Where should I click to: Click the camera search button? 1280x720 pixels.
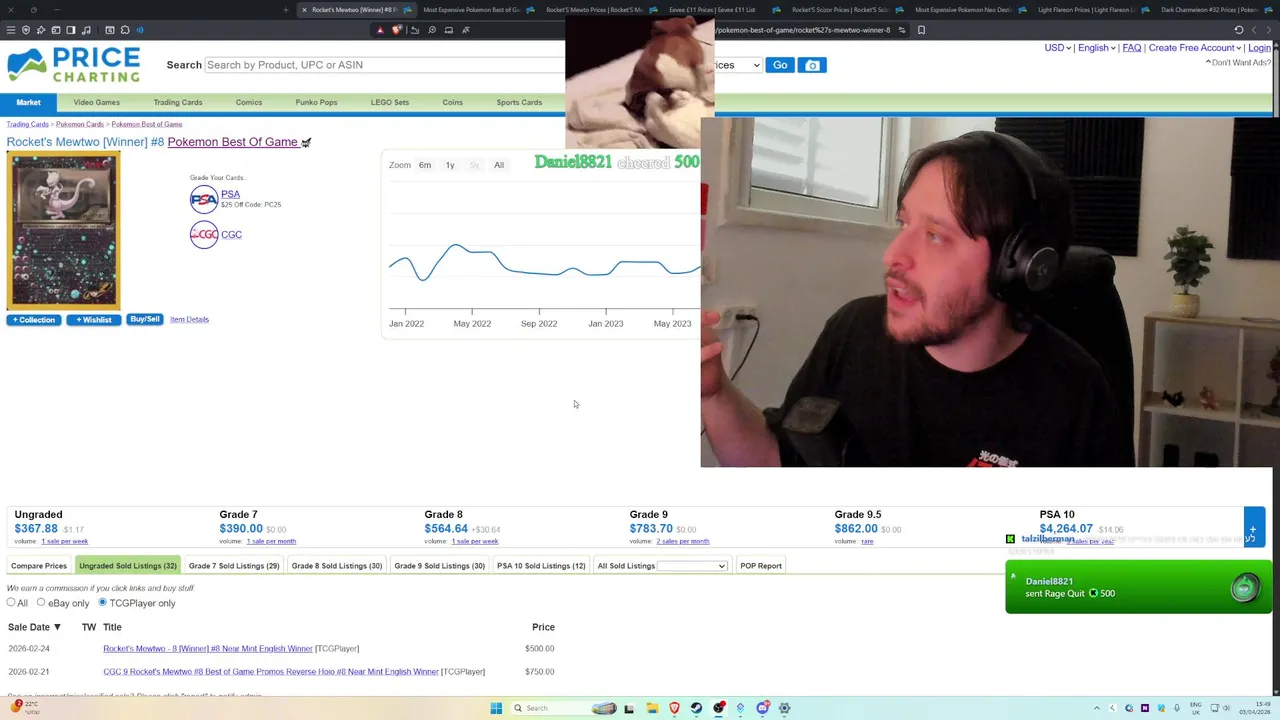(812, 65)
